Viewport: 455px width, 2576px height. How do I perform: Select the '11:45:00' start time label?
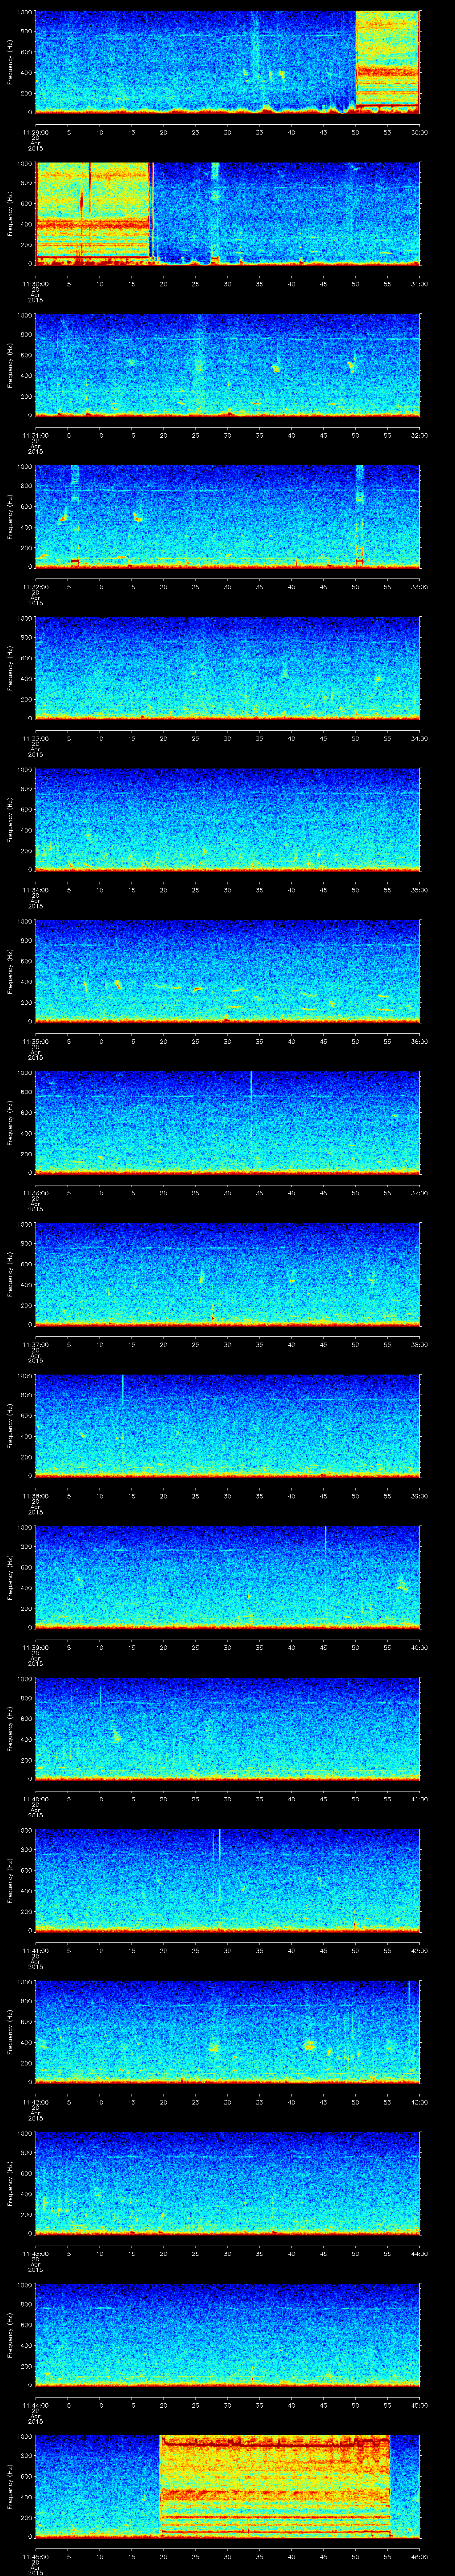pos(35,2556)
